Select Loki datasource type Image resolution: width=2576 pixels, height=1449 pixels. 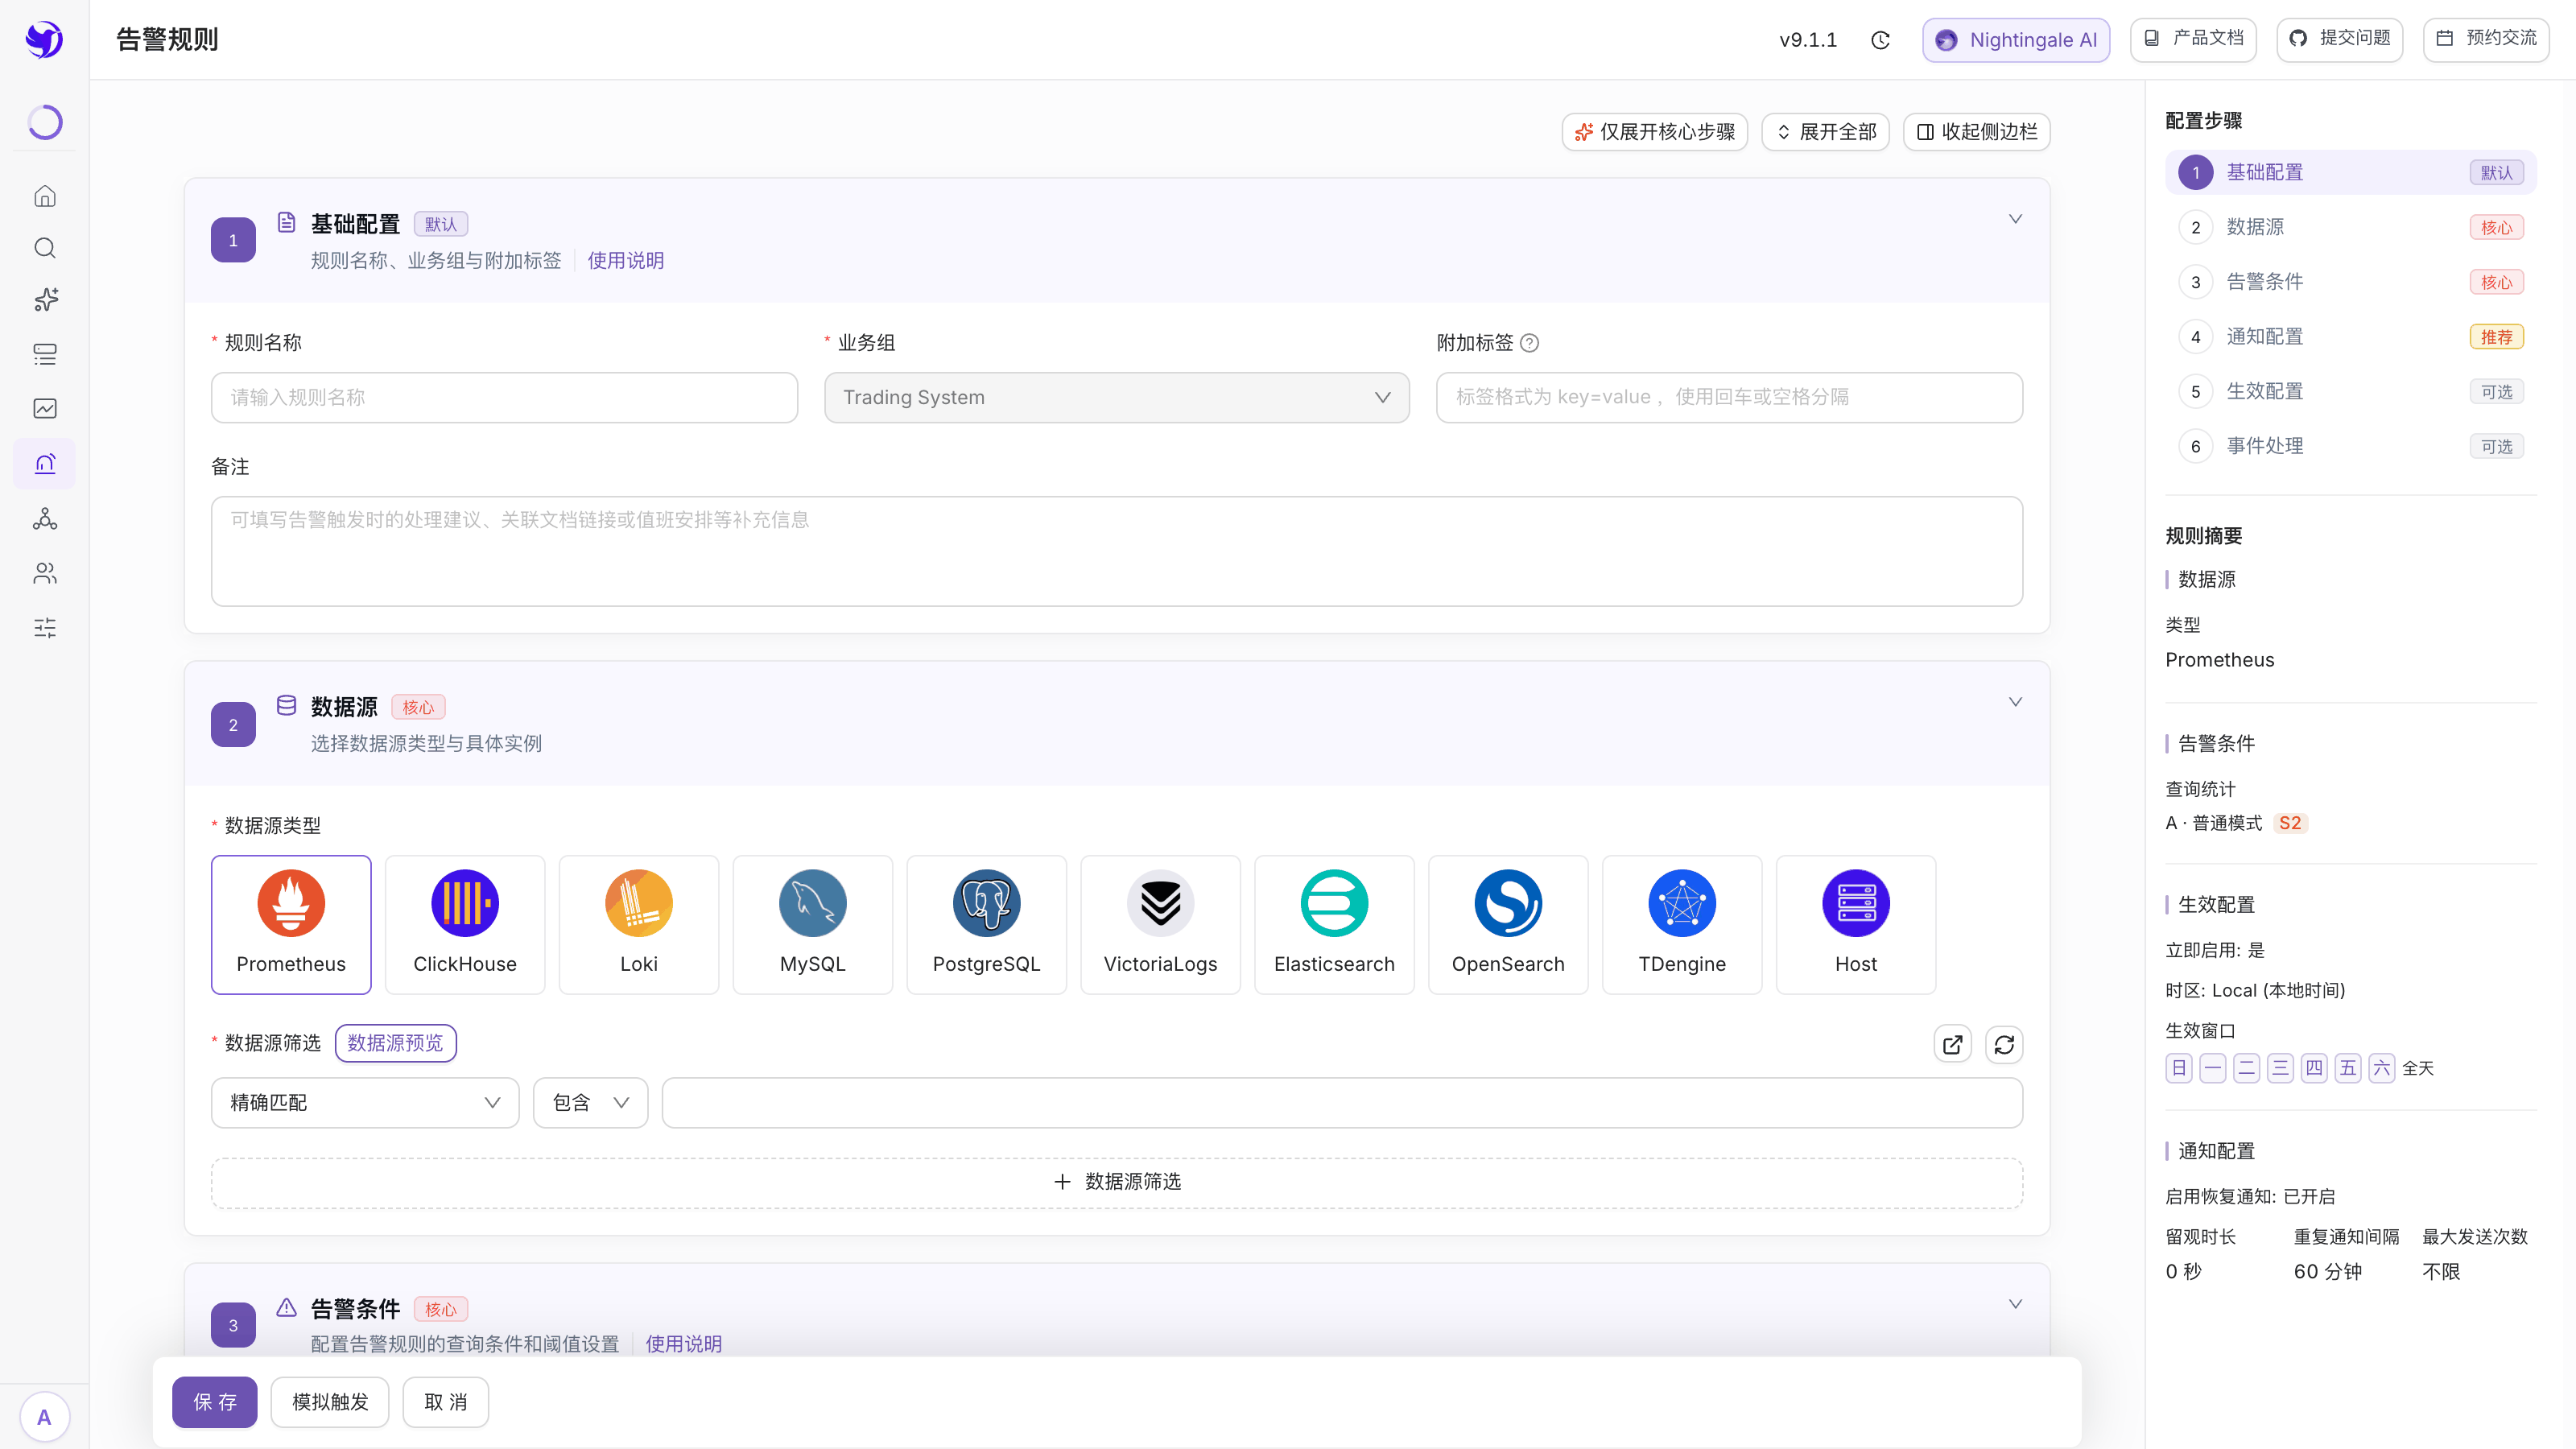(639, 925)
